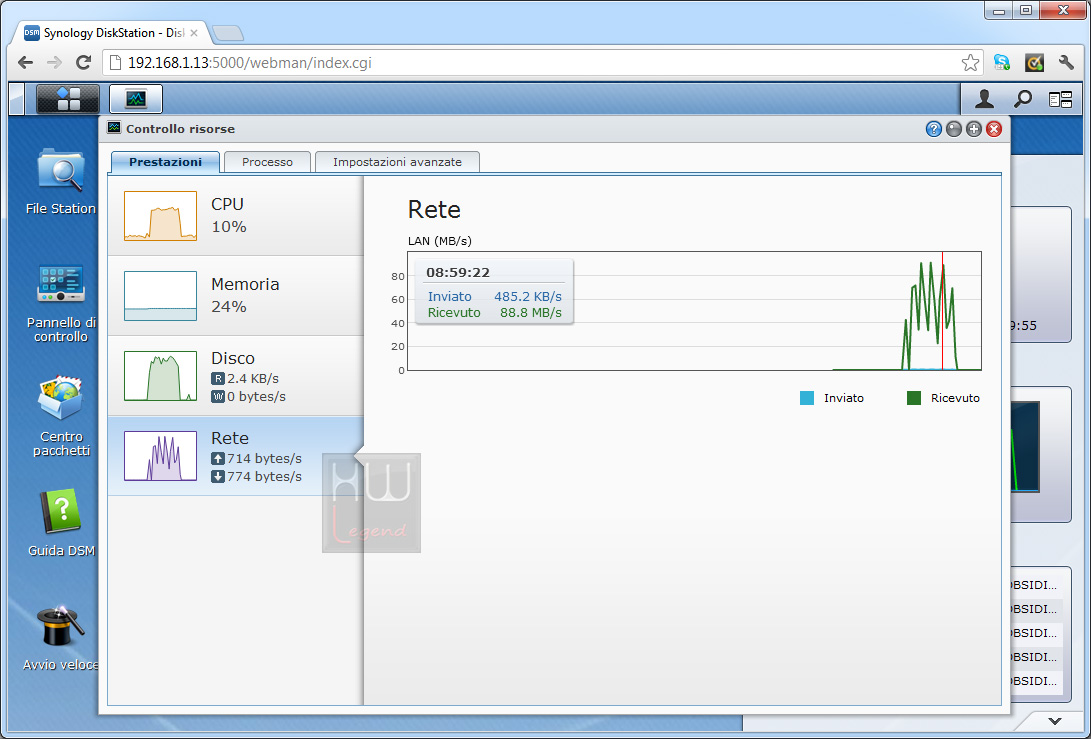The width and height of the screenshot is (1091, 739).
Task: Expand the widget panel bottom chevron
Action: [1055, 721]
